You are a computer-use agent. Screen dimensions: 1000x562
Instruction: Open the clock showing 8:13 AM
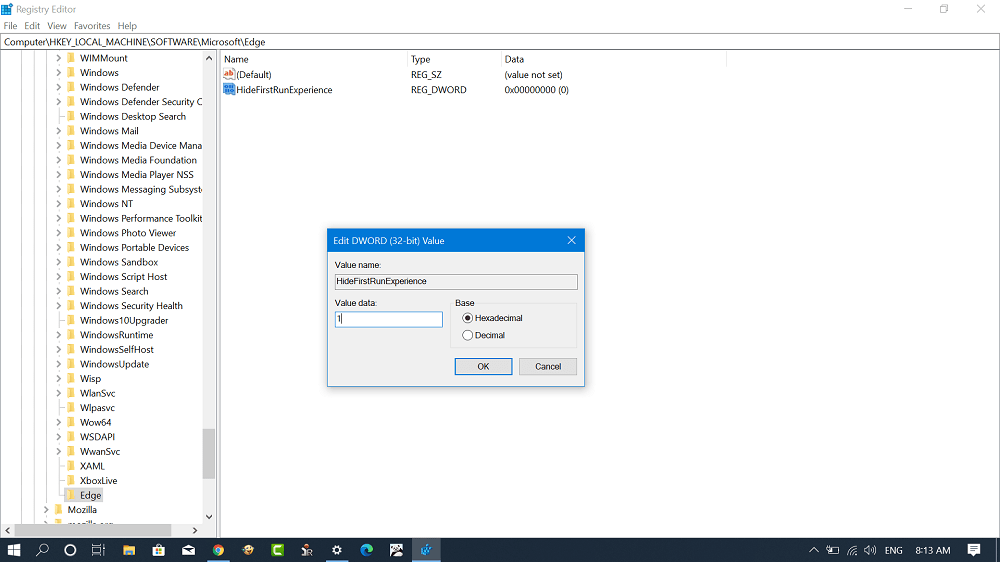click(932, 550)
